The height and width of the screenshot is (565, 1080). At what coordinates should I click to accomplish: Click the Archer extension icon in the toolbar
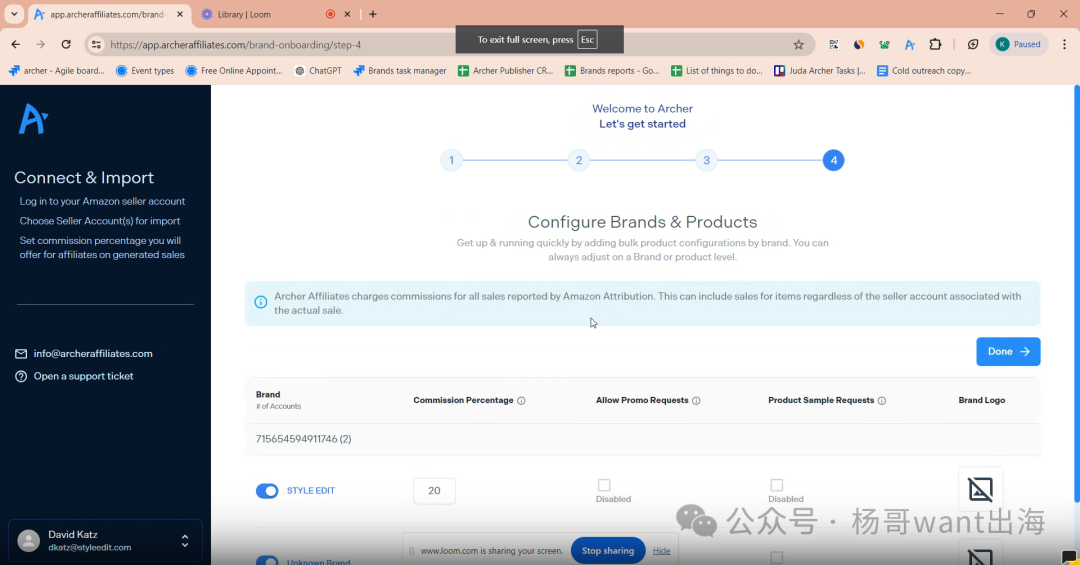pyautogui.click(x=910, y=45)
